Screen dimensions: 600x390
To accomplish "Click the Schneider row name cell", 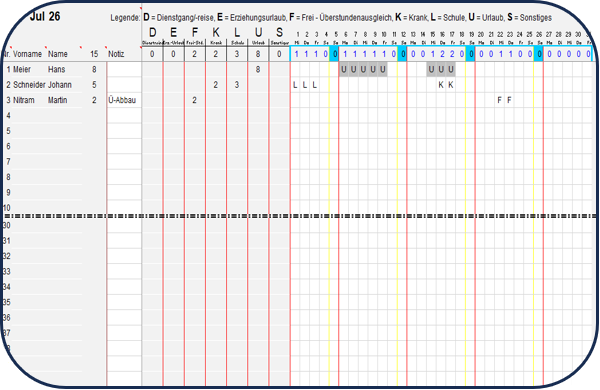I will 29,85.
